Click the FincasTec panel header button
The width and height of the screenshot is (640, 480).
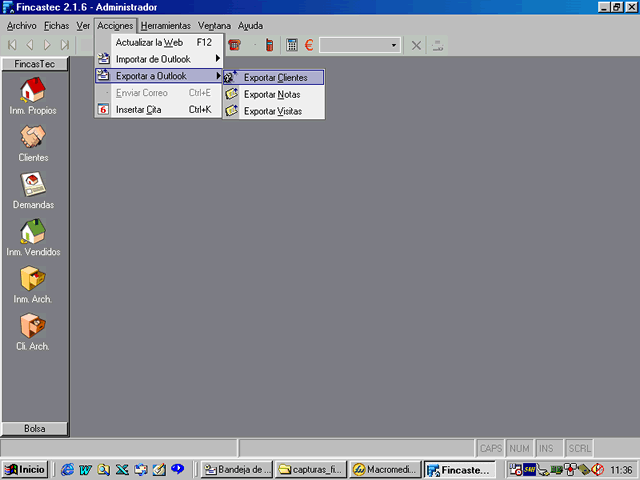[x=35, y=64]
